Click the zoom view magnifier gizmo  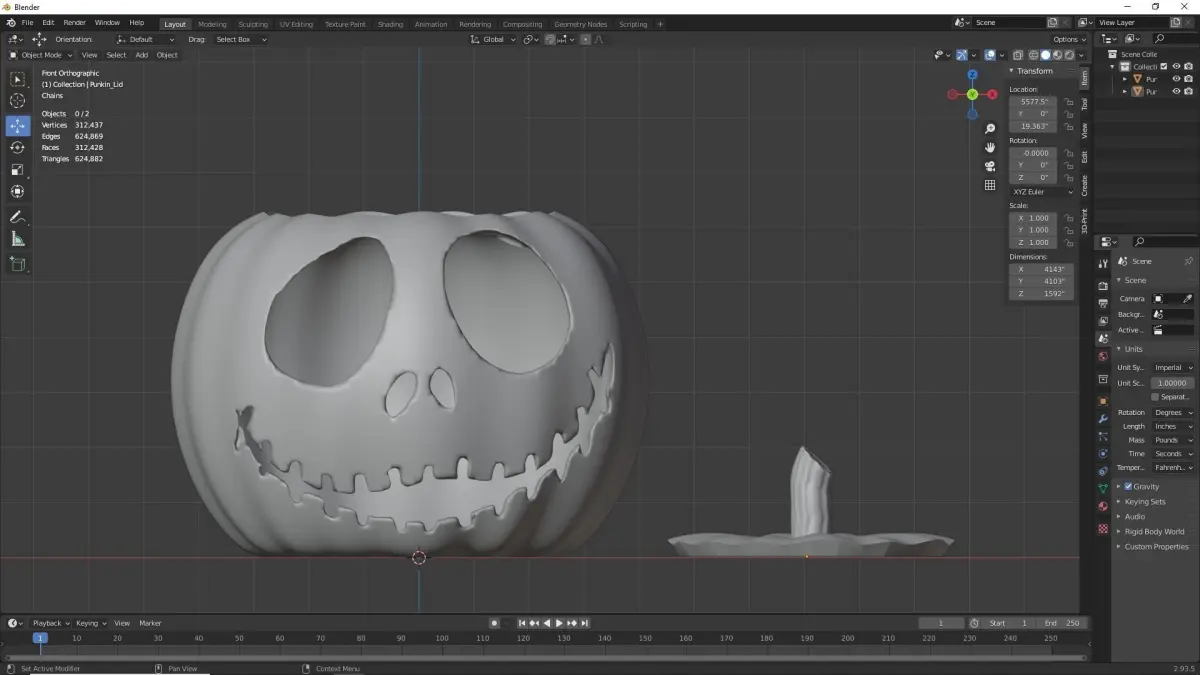coord(990,129)
